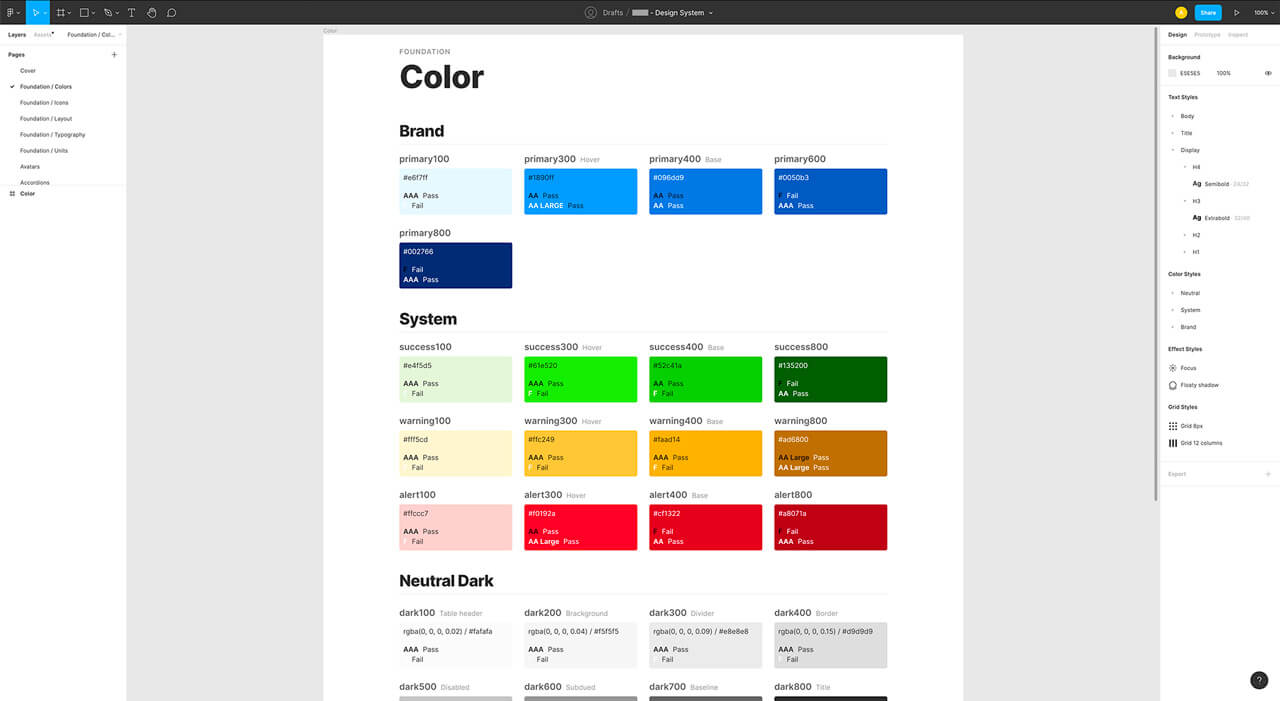Screen dimensions: 1280x701
Task: Select the Text tool
Action: [x=131, y=12]
